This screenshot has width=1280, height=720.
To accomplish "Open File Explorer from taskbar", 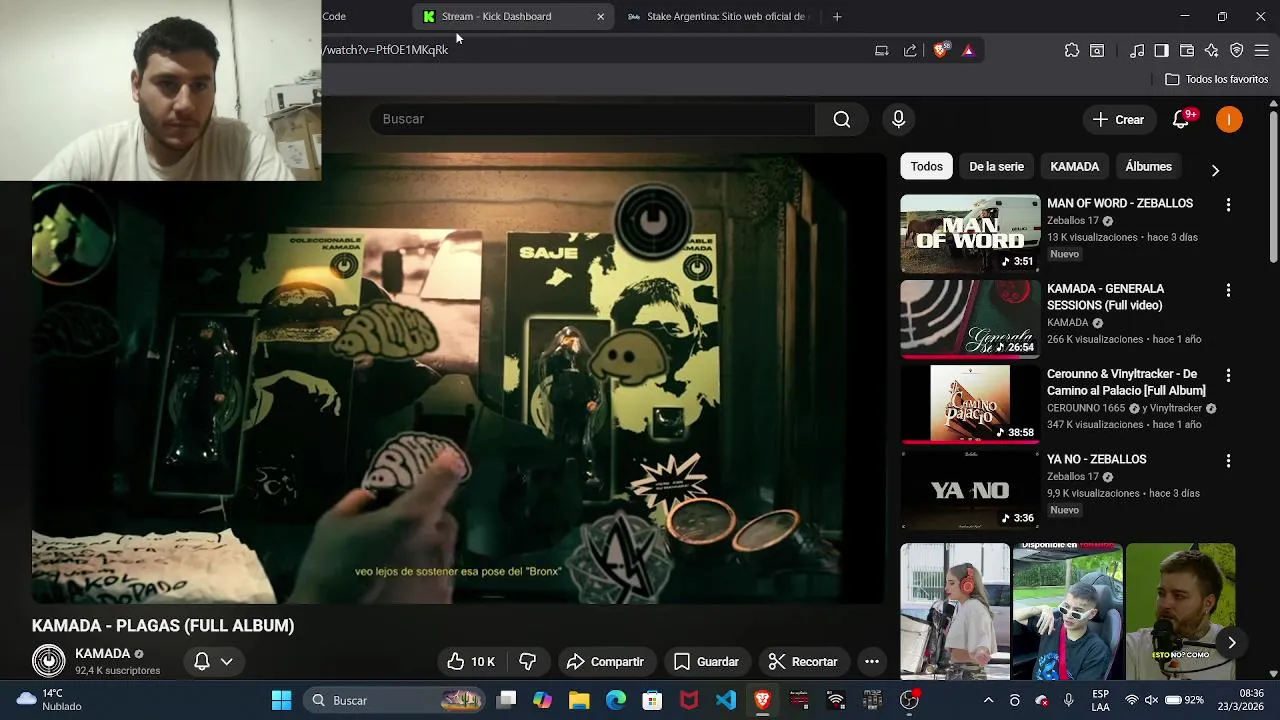I will (x=579, y=700).
